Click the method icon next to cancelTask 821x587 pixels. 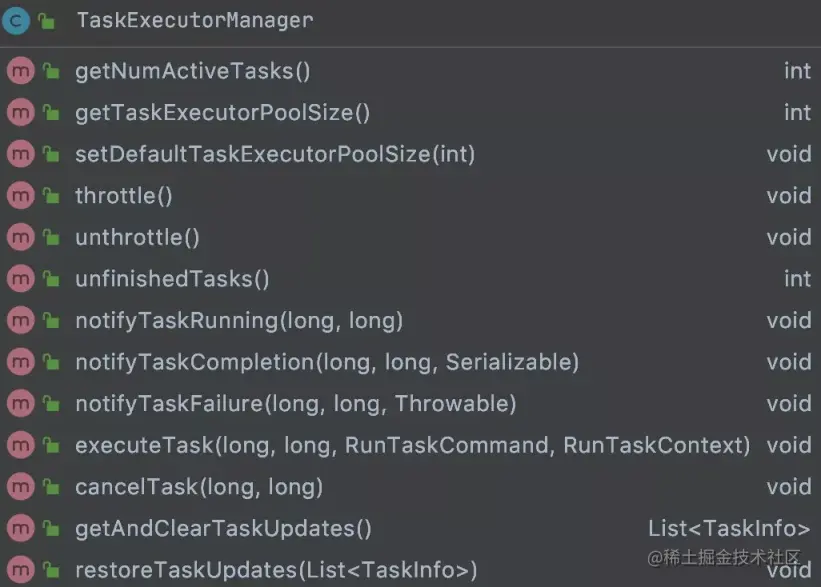coord(20,487)
